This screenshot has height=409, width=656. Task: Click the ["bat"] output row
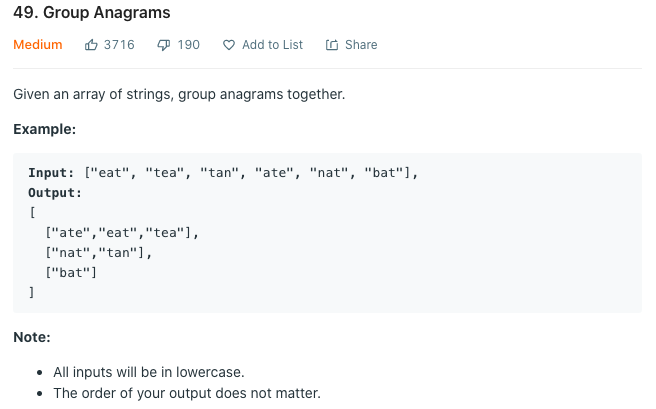[71, 273]
